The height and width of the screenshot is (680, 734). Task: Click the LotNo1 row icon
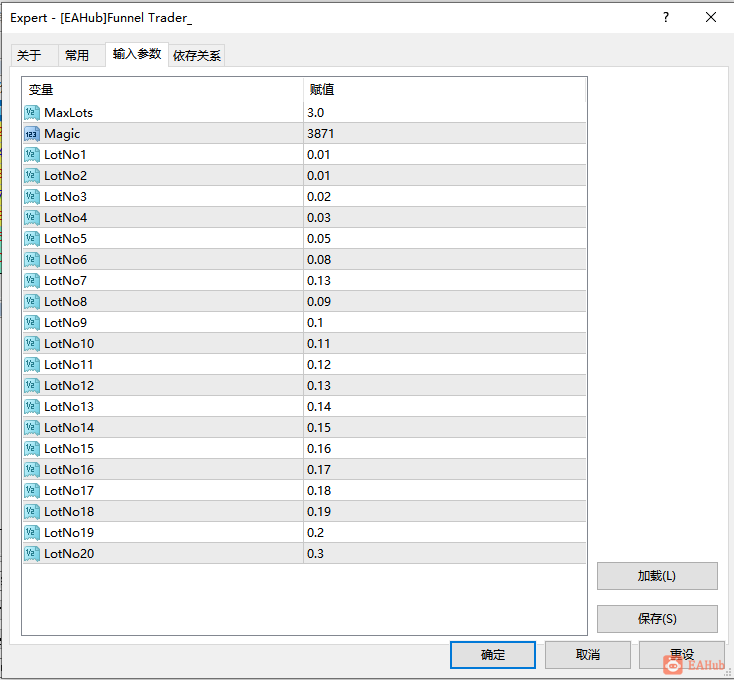coord(32,155)
